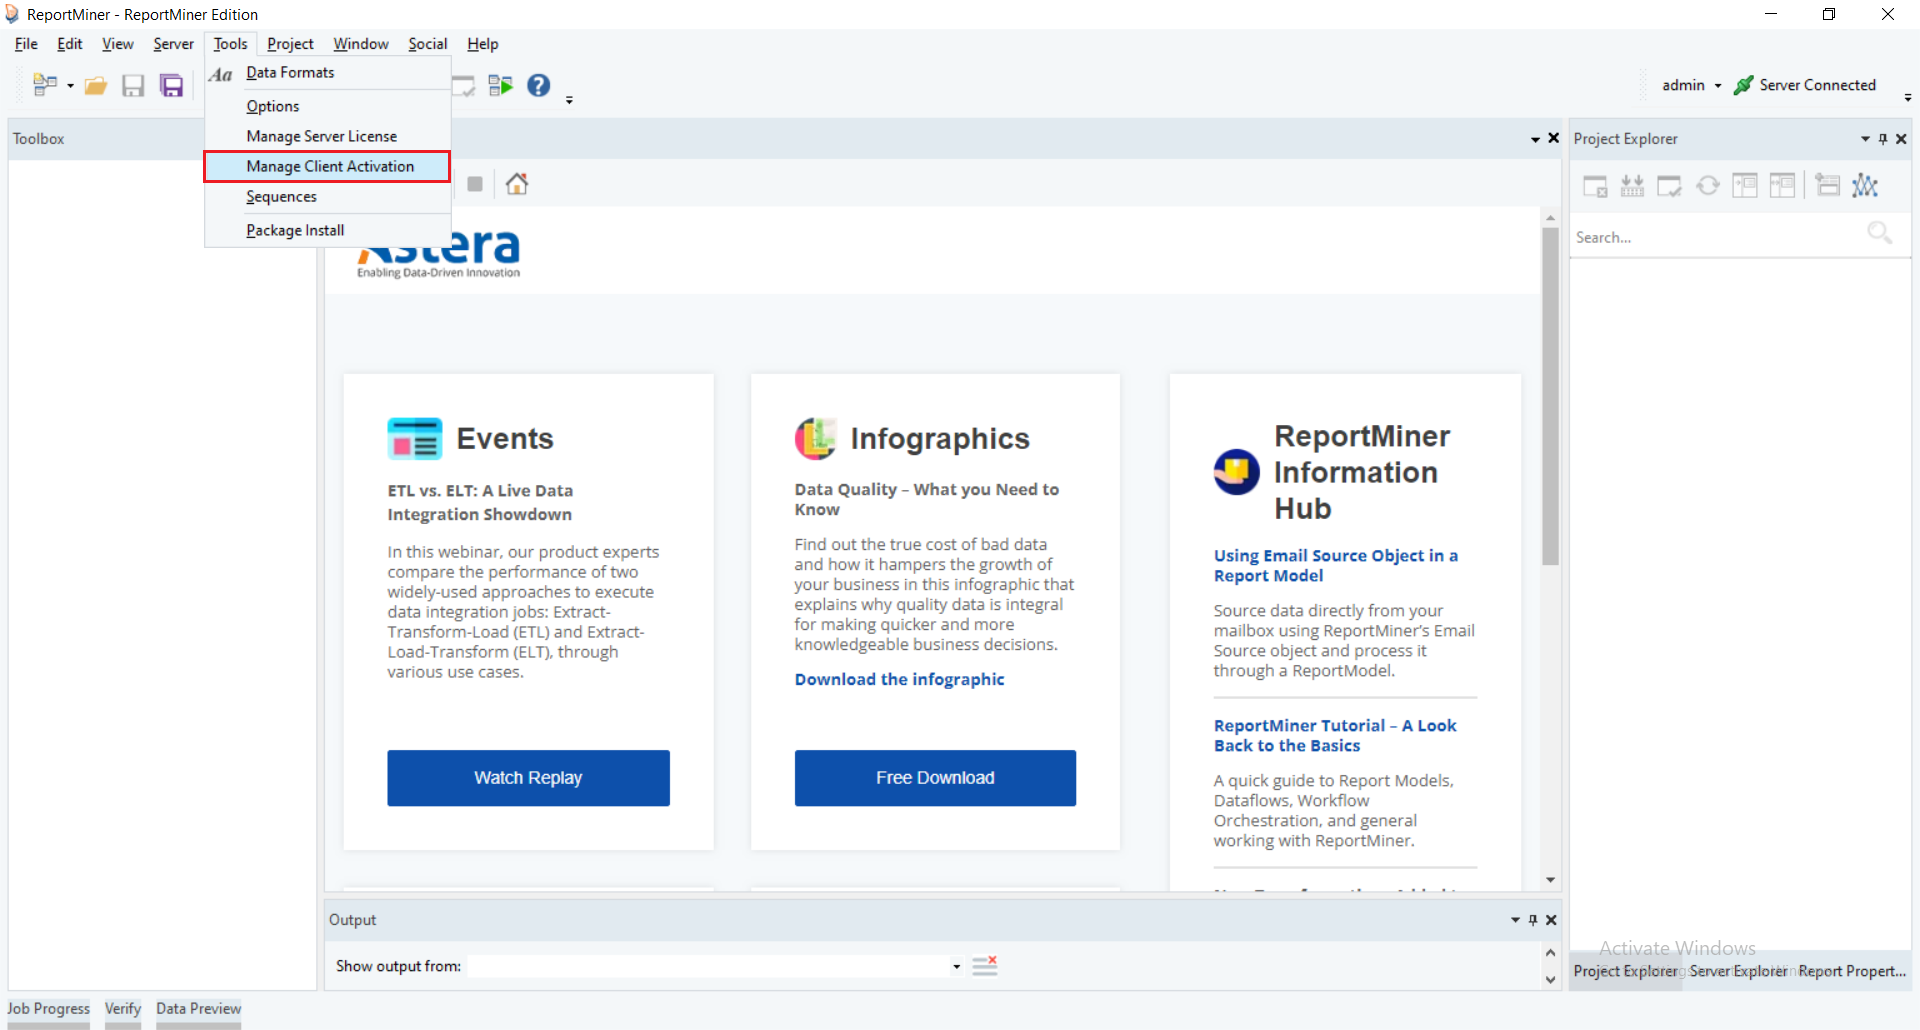Image resolution: width=1920 pixels, height=1030 pixels.
Task: Open the start page document list dropdown
Action: (1535, 139)
